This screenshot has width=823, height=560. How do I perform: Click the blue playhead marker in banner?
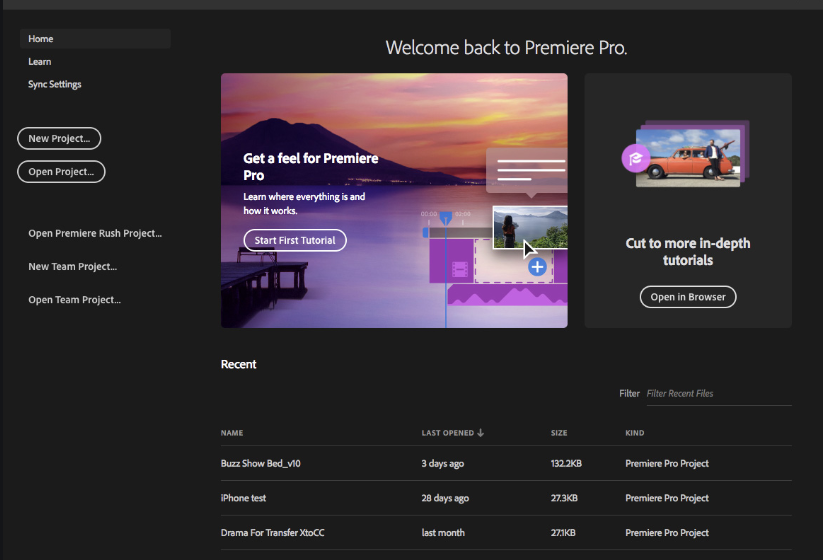446,218
